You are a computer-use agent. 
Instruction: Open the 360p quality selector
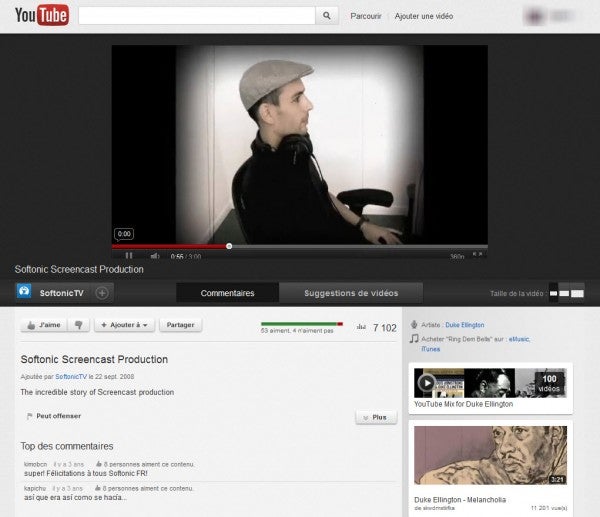457,256
